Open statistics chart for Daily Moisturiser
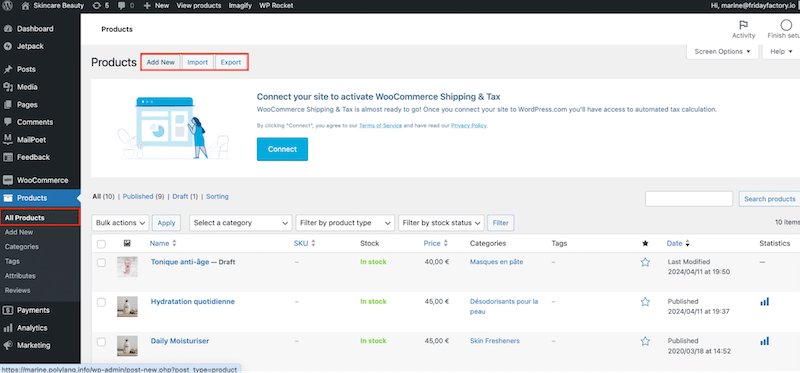 coord(764,341)
